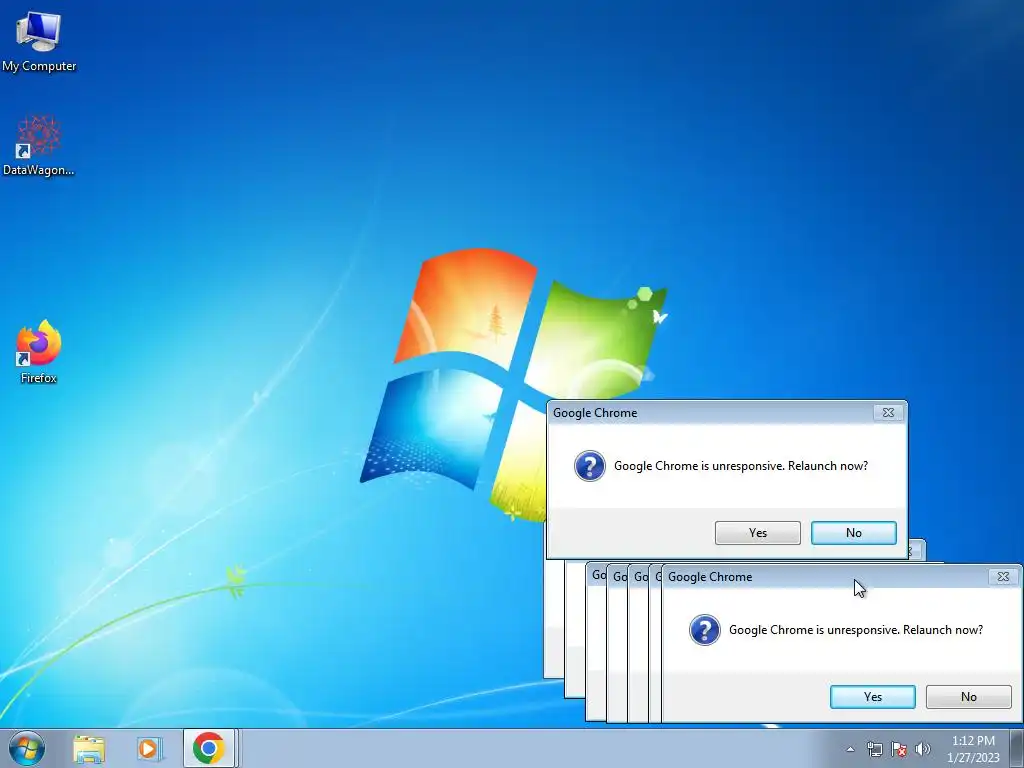Click No in the front lower Chrome dialog

(968, 697)
